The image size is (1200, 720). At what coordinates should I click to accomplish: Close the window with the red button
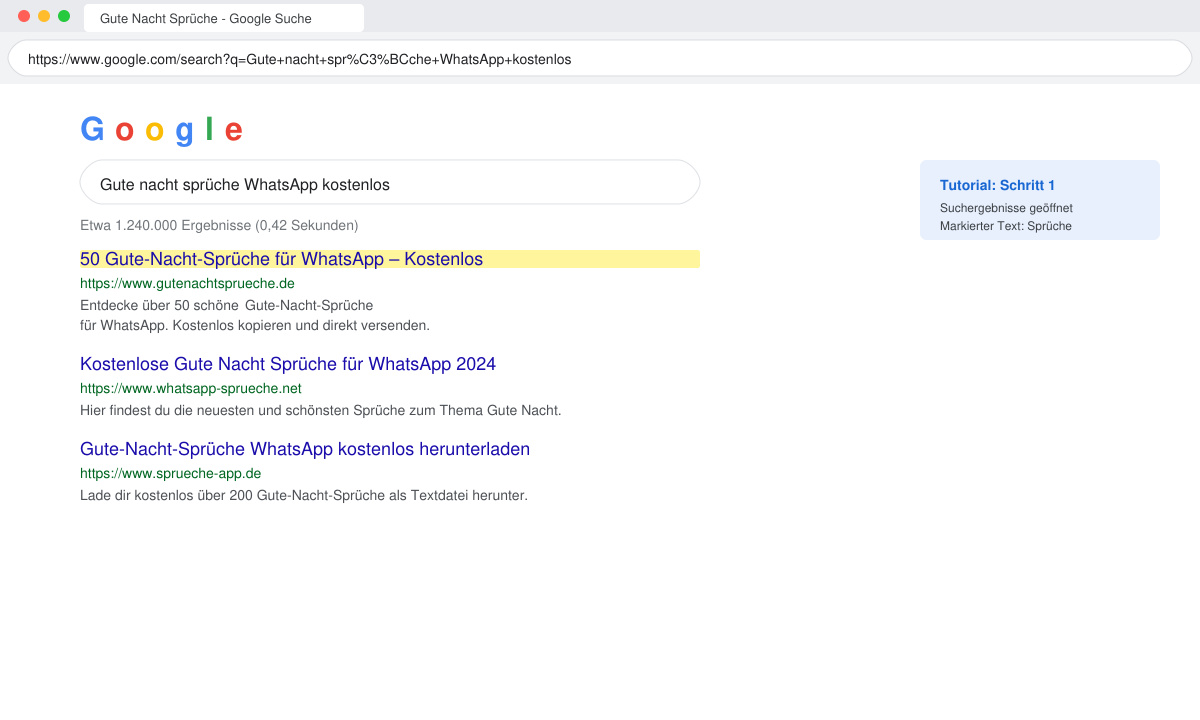click(x=24, y=16)
